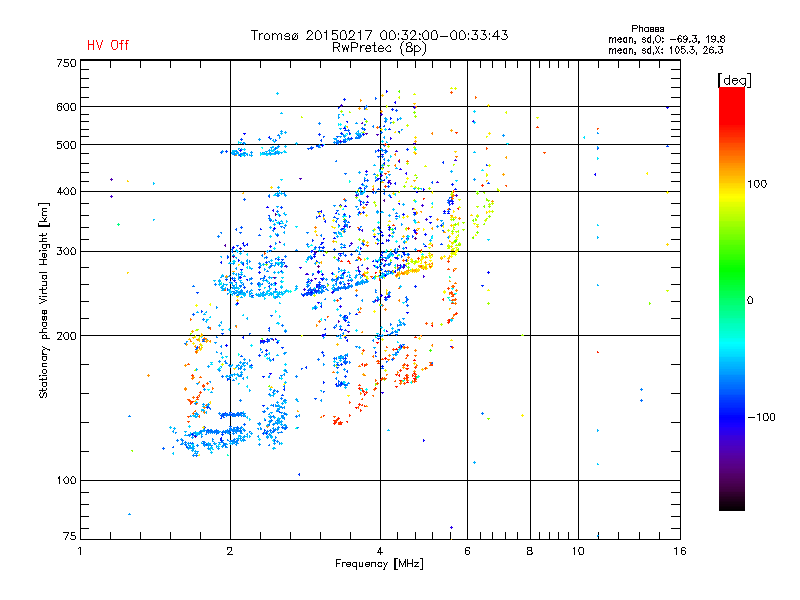Click the colorbar '0' tick label

tap(750, 301)
